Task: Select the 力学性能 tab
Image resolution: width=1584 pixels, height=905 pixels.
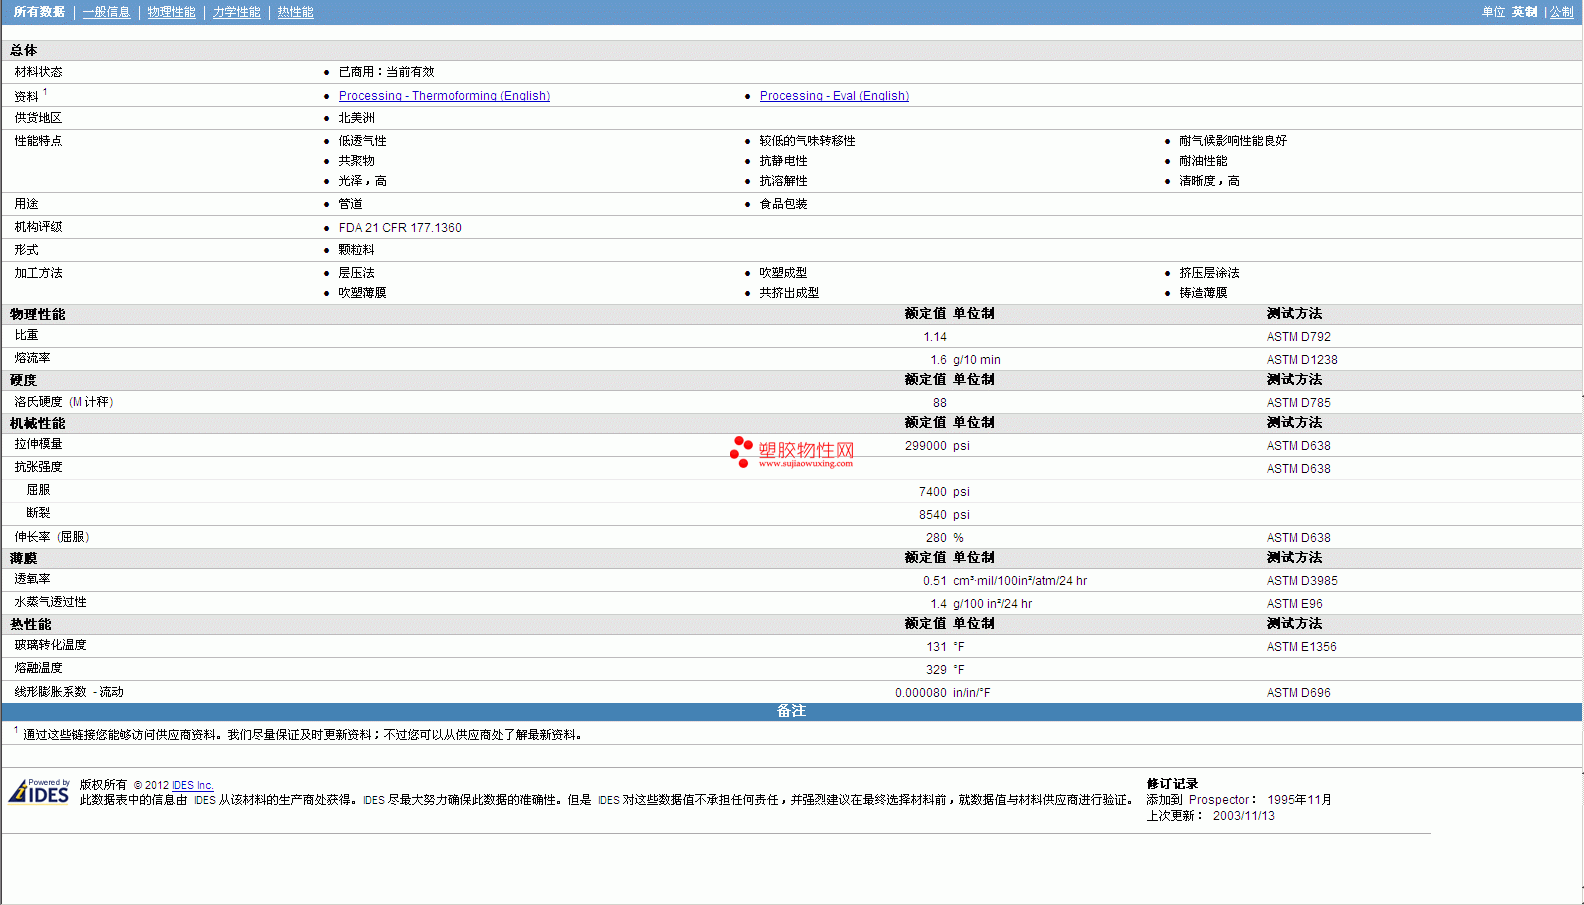Action: click(236, 12)
